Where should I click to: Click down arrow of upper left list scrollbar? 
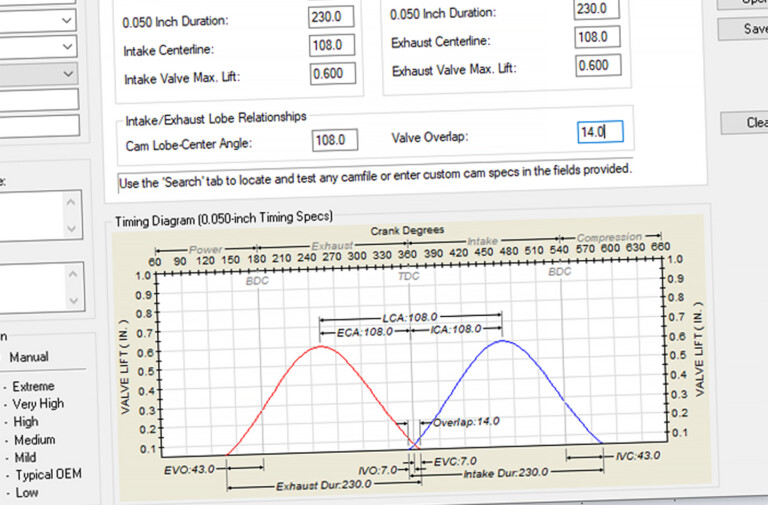point(72,228)
